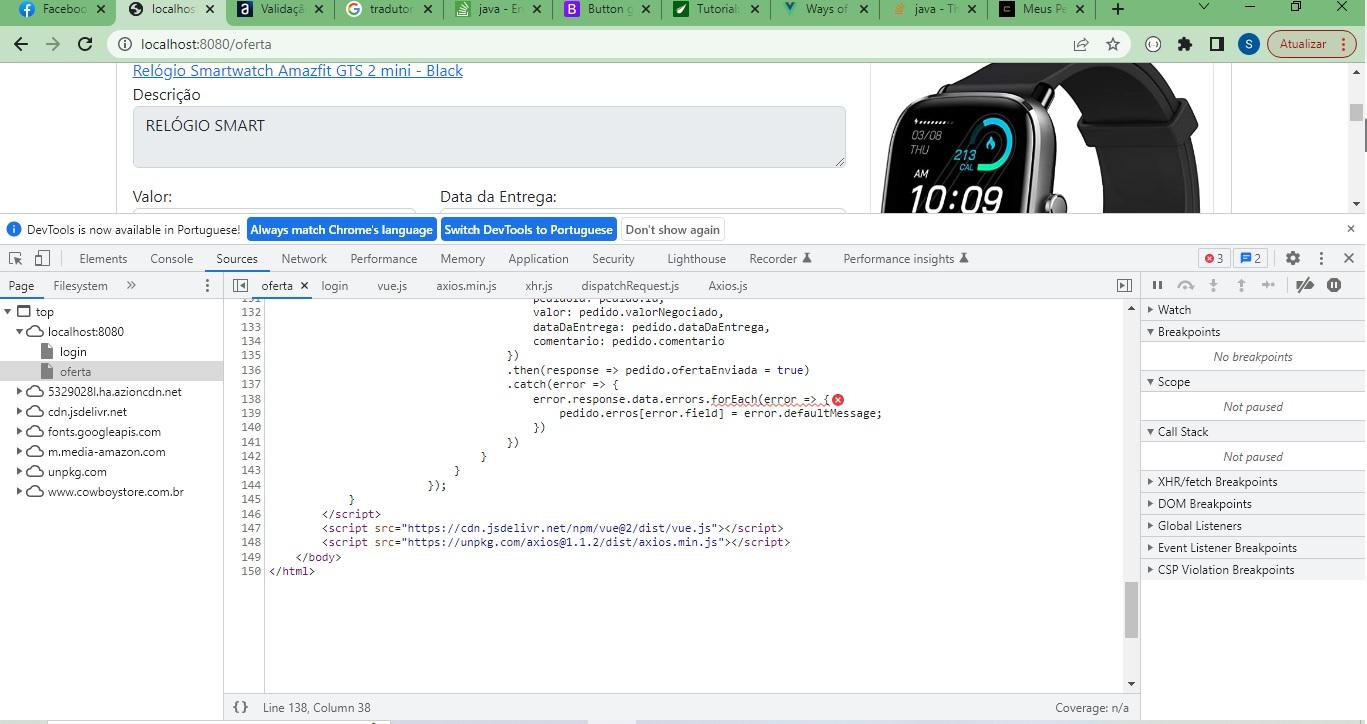
Task: Toggle pause on exceptions
Action: pos(1334,285)
